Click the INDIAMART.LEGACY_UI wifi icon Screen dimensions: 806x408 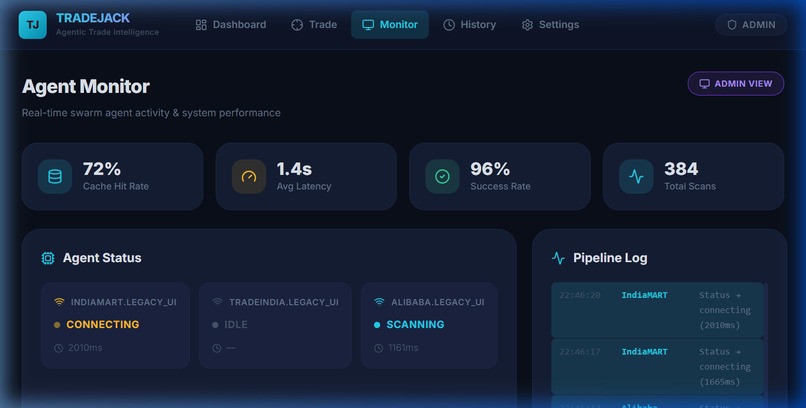(59, 302)
